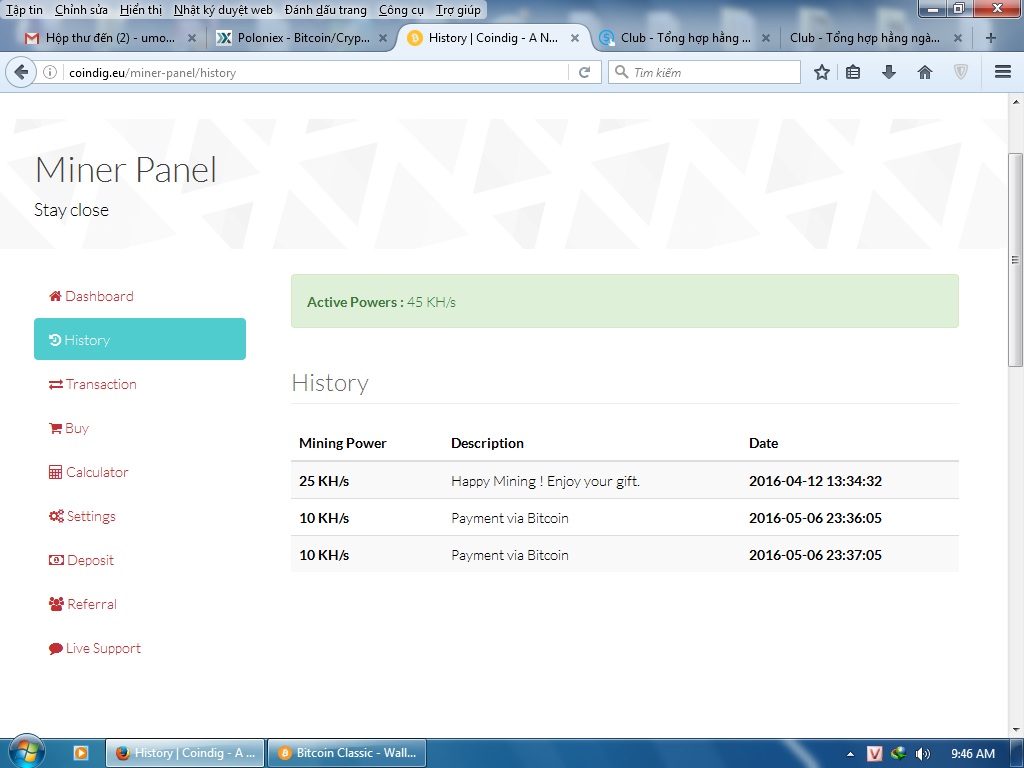Click the Miner Panel heading
The width and height of the screenshot is (1024, 768).
pyautogui.click(x=125, y=170)
